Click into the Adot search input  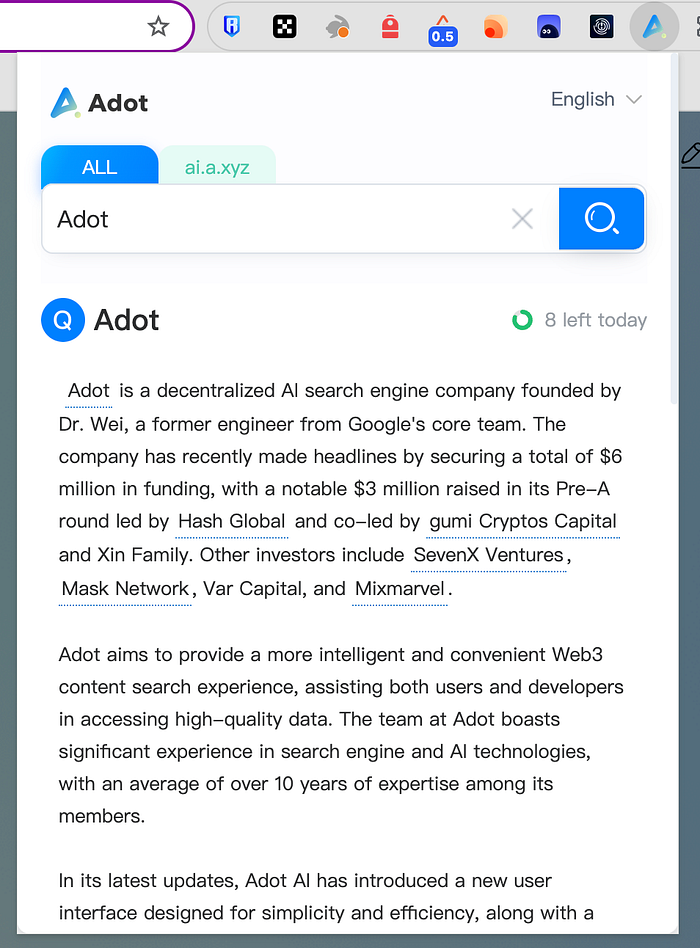click(x=280, y=219)
